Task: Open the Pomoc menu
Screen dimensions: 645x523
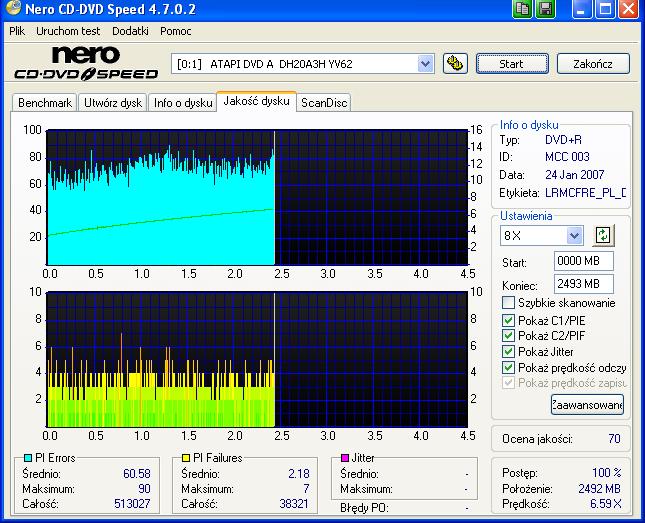Action: (x=176, y=31)
